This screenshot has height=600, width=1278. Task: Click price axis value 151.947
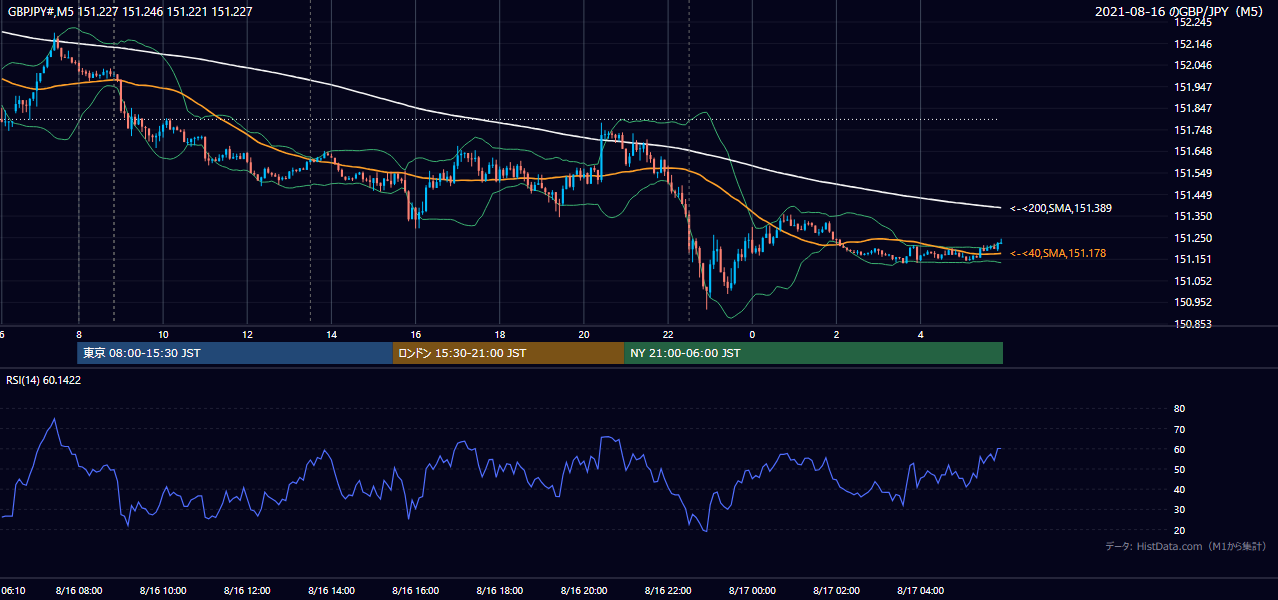[1192, 87]
